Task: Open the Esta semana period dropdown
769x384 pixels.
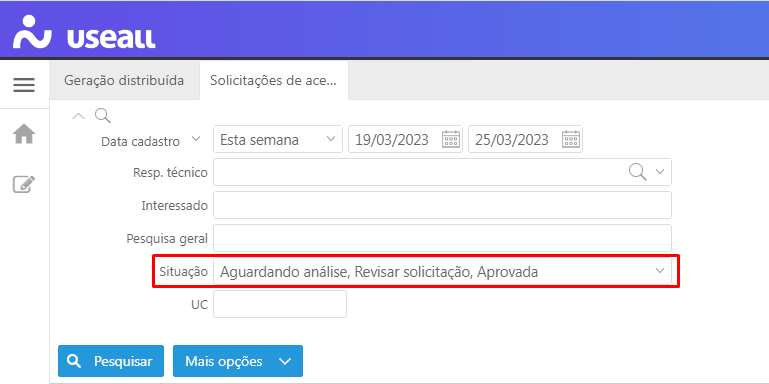Action: [278, 139]
